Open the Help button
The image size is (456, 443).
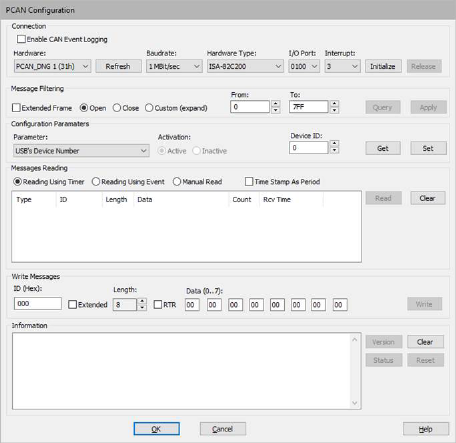click(426, 429)
